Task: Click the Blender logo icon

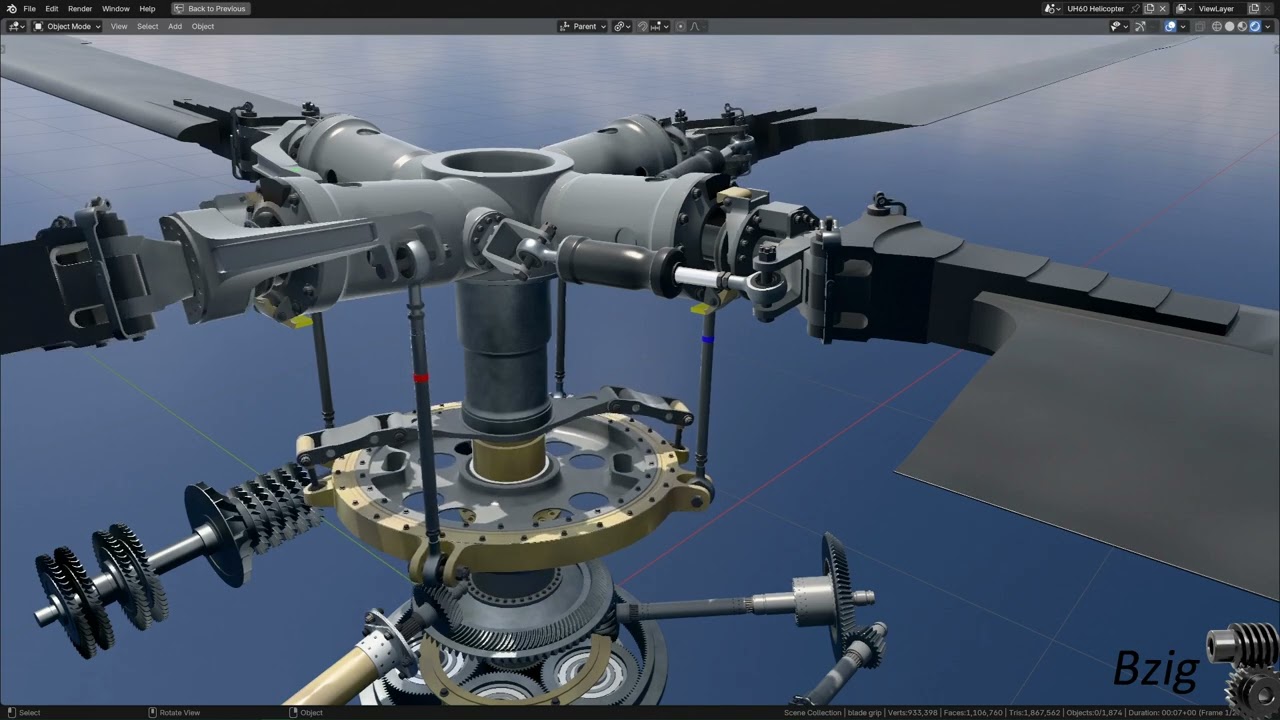Action: pos(11,8)
